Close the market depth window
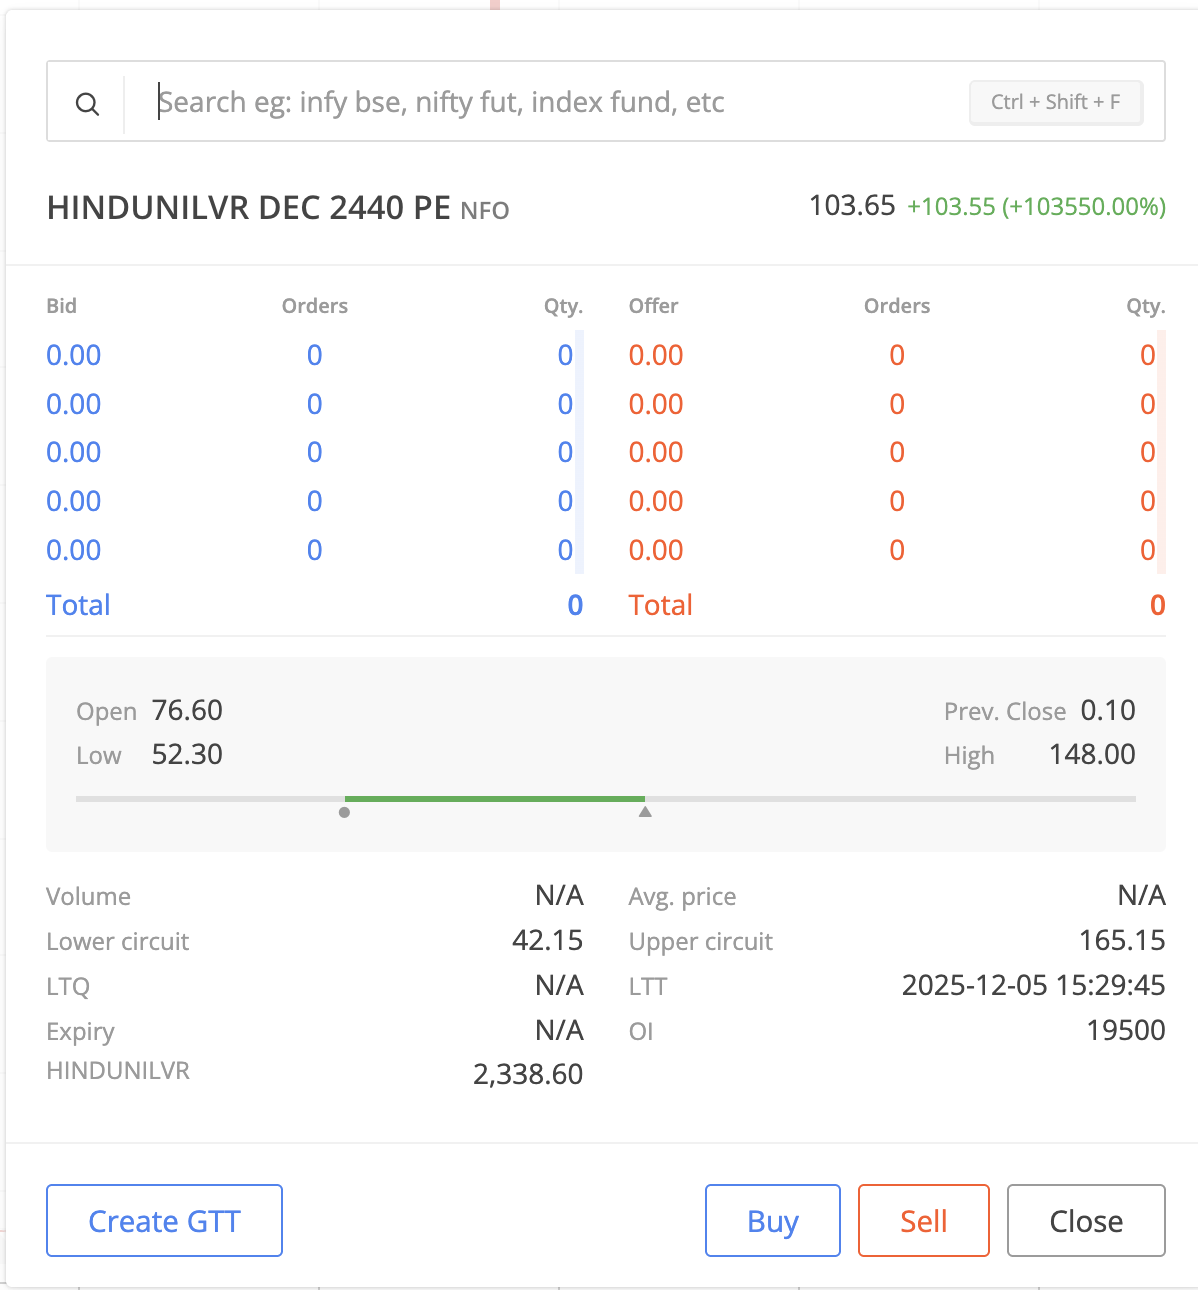Image resolution: width=1198 pixels, height=1290 pixels. (x=1086, y=1221)
